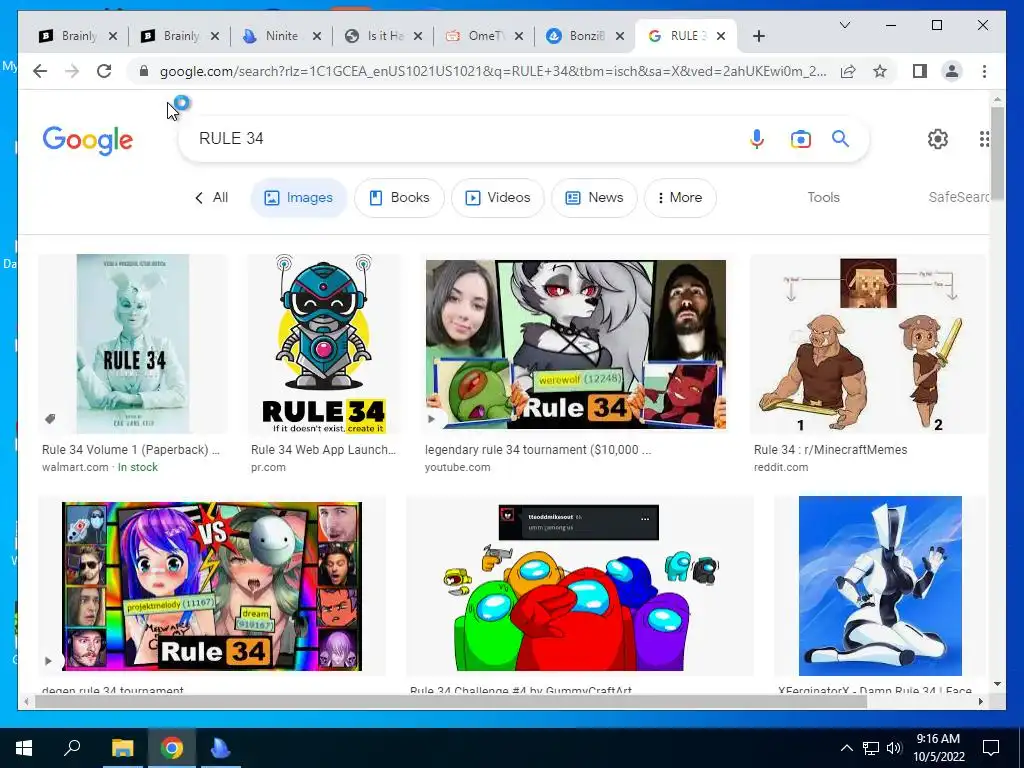Bookmark this page with the star icon
Screen dimensions: 1024x768
880,71
